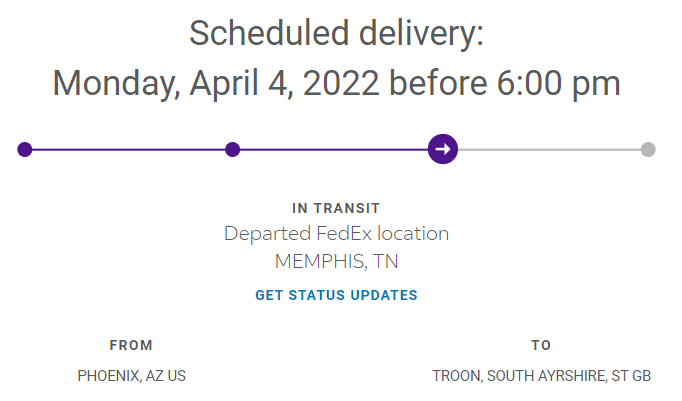Click the 'Scheduled delivery:' heading
Image resolution: width=682 pixels, height=401 pixels.
(336, 34)
